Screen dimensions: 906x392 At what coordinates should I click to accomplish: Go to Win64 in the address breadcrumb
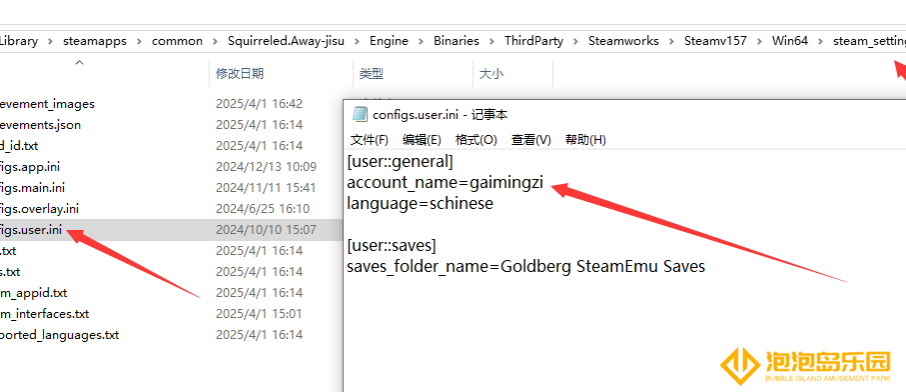(790, 41)
